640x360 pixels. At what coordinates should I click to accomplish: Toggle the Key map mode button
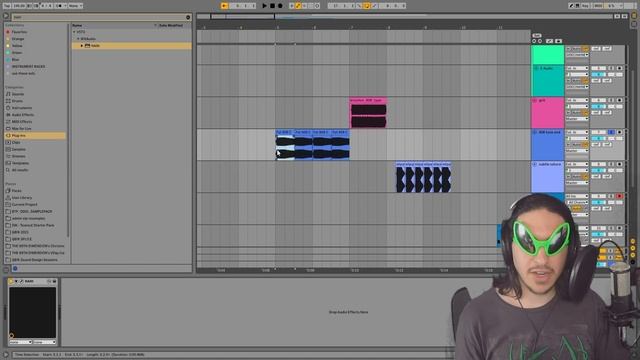(x=585, y=6)
